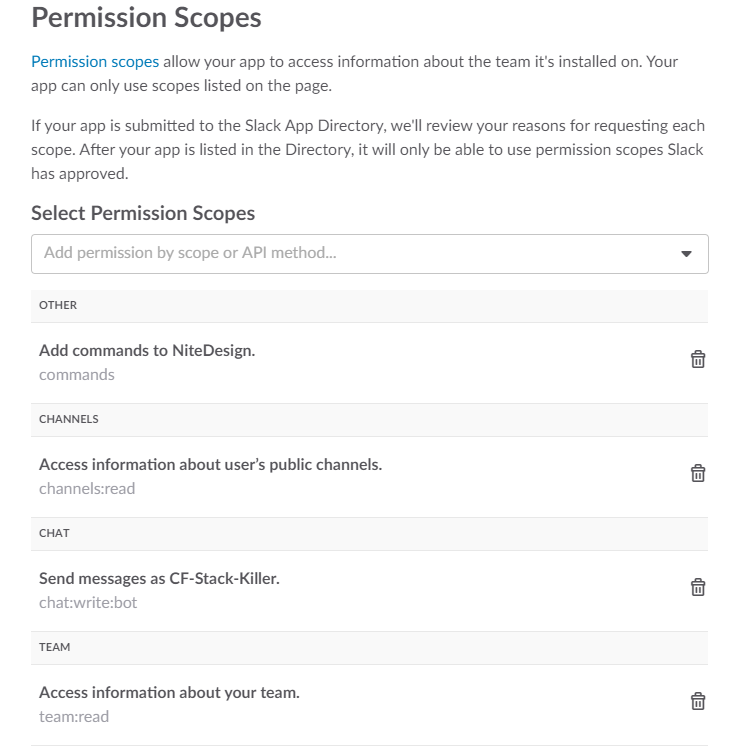The width and height of the screenshot is (739, 753).
Task: Click the CHAT section header
Action: tap(54, 533)
